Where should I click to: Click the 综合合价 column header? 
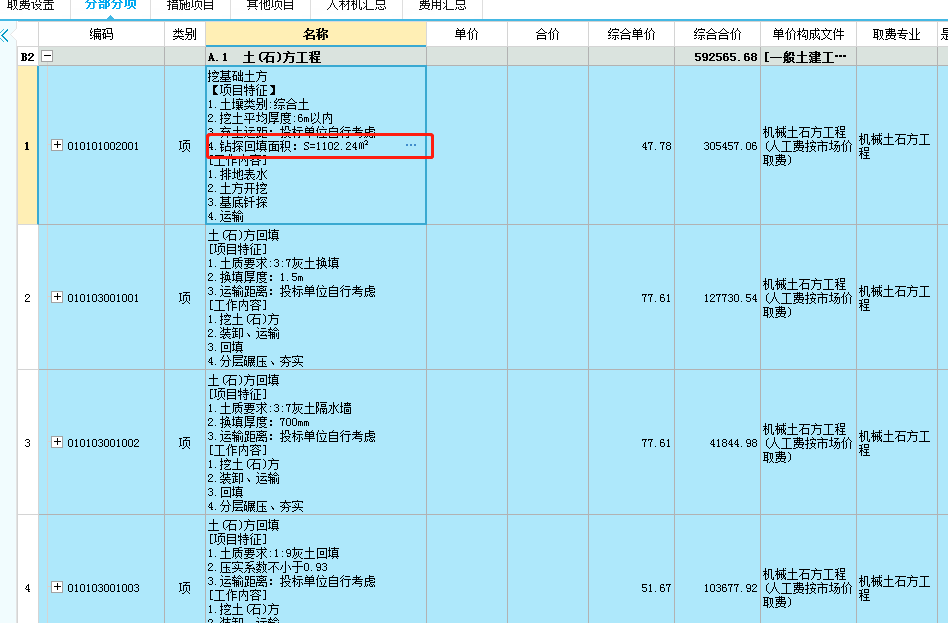tap(717, 34)
